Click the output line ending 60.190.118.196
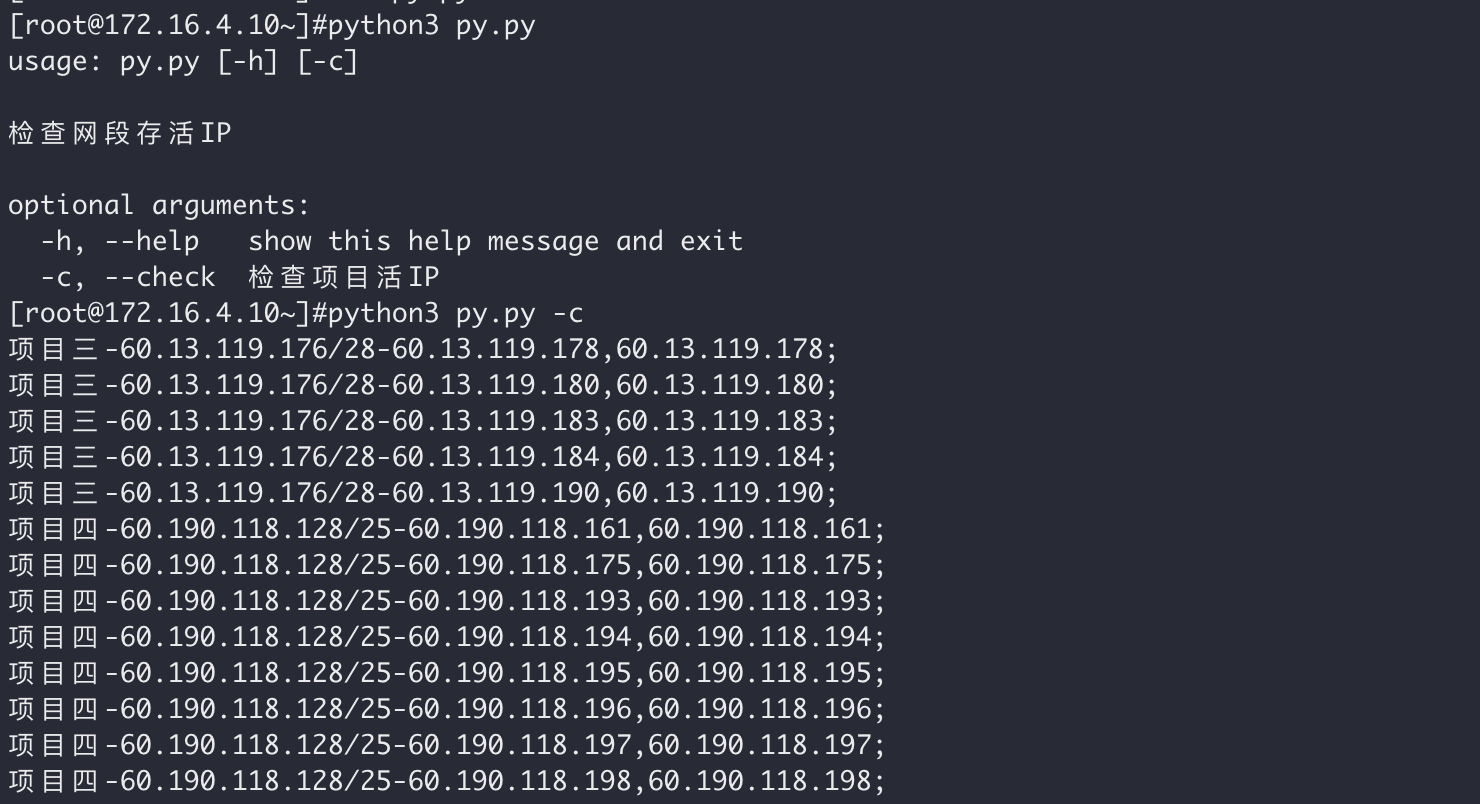The image size is (1480, 804). click(x=447, y=709)
